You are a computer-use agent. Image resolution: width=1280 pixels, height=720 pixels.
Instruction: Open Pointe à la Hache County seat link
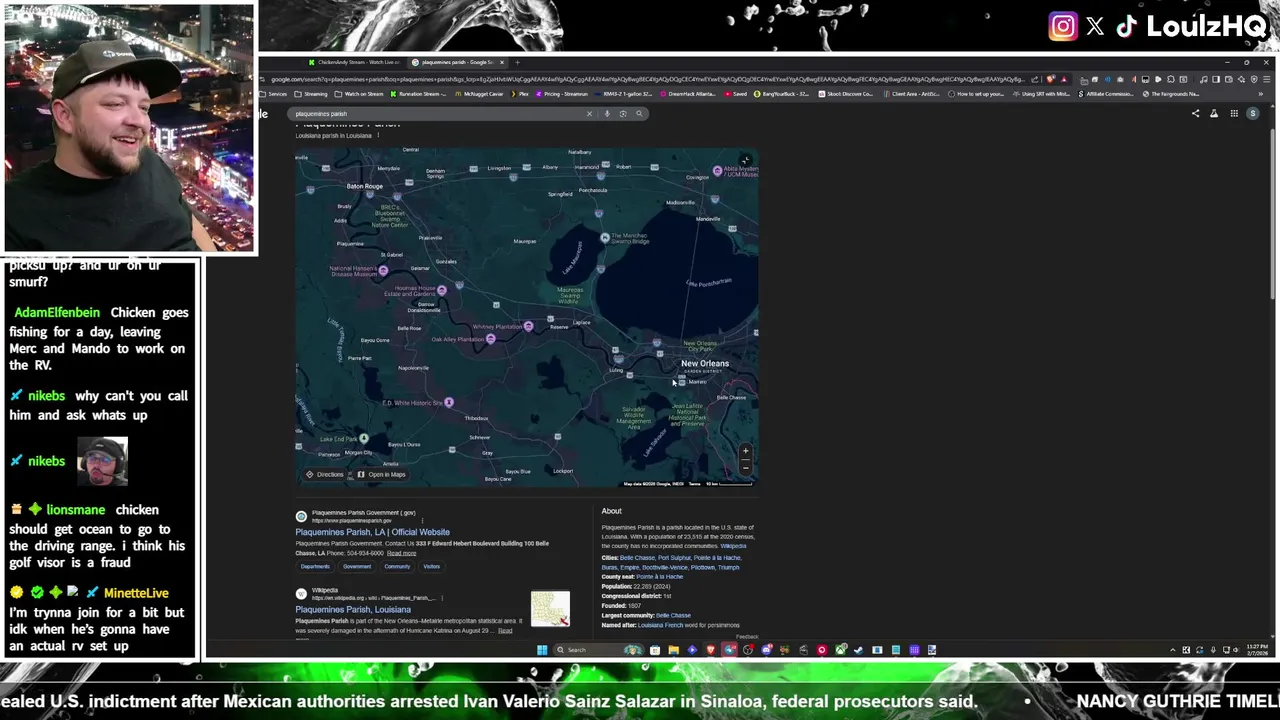(x=660, y=576)
